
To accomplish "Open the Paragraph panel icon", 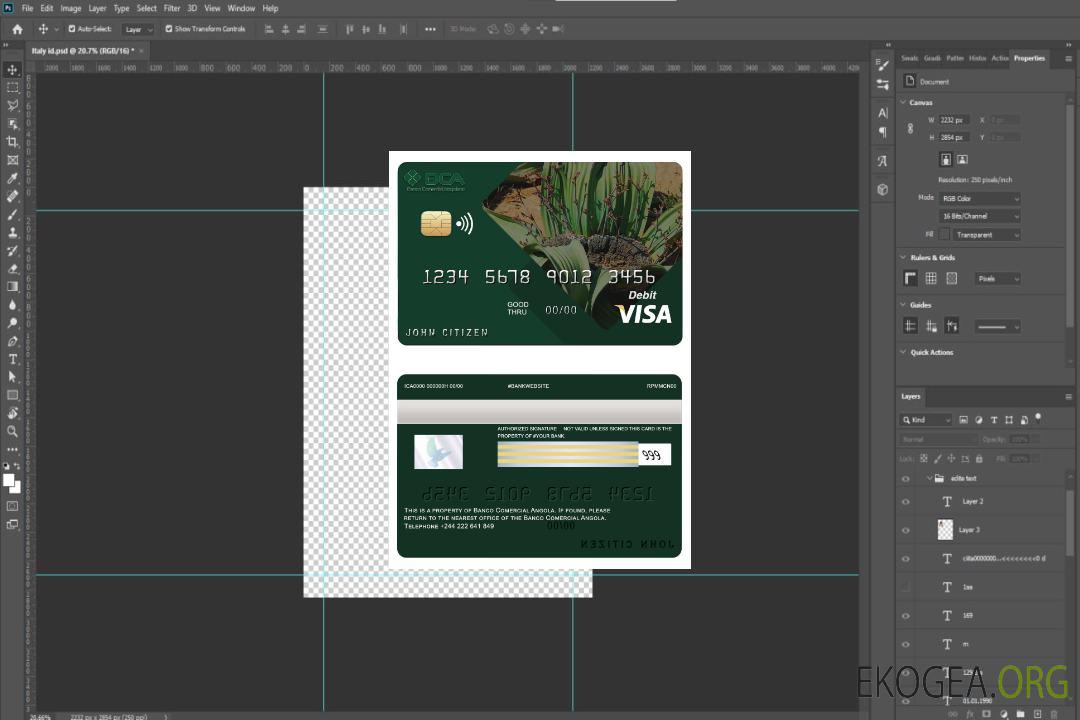I will click(883, 132).
